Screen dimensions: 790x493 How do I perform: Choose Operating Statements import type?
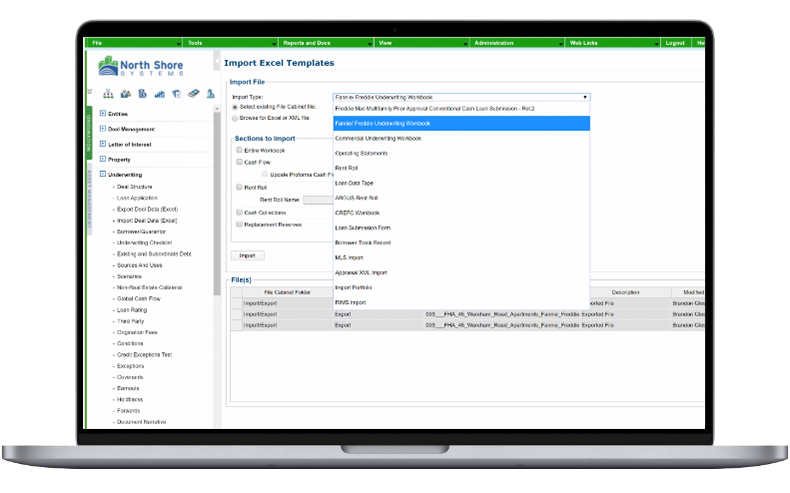(462, 153)
